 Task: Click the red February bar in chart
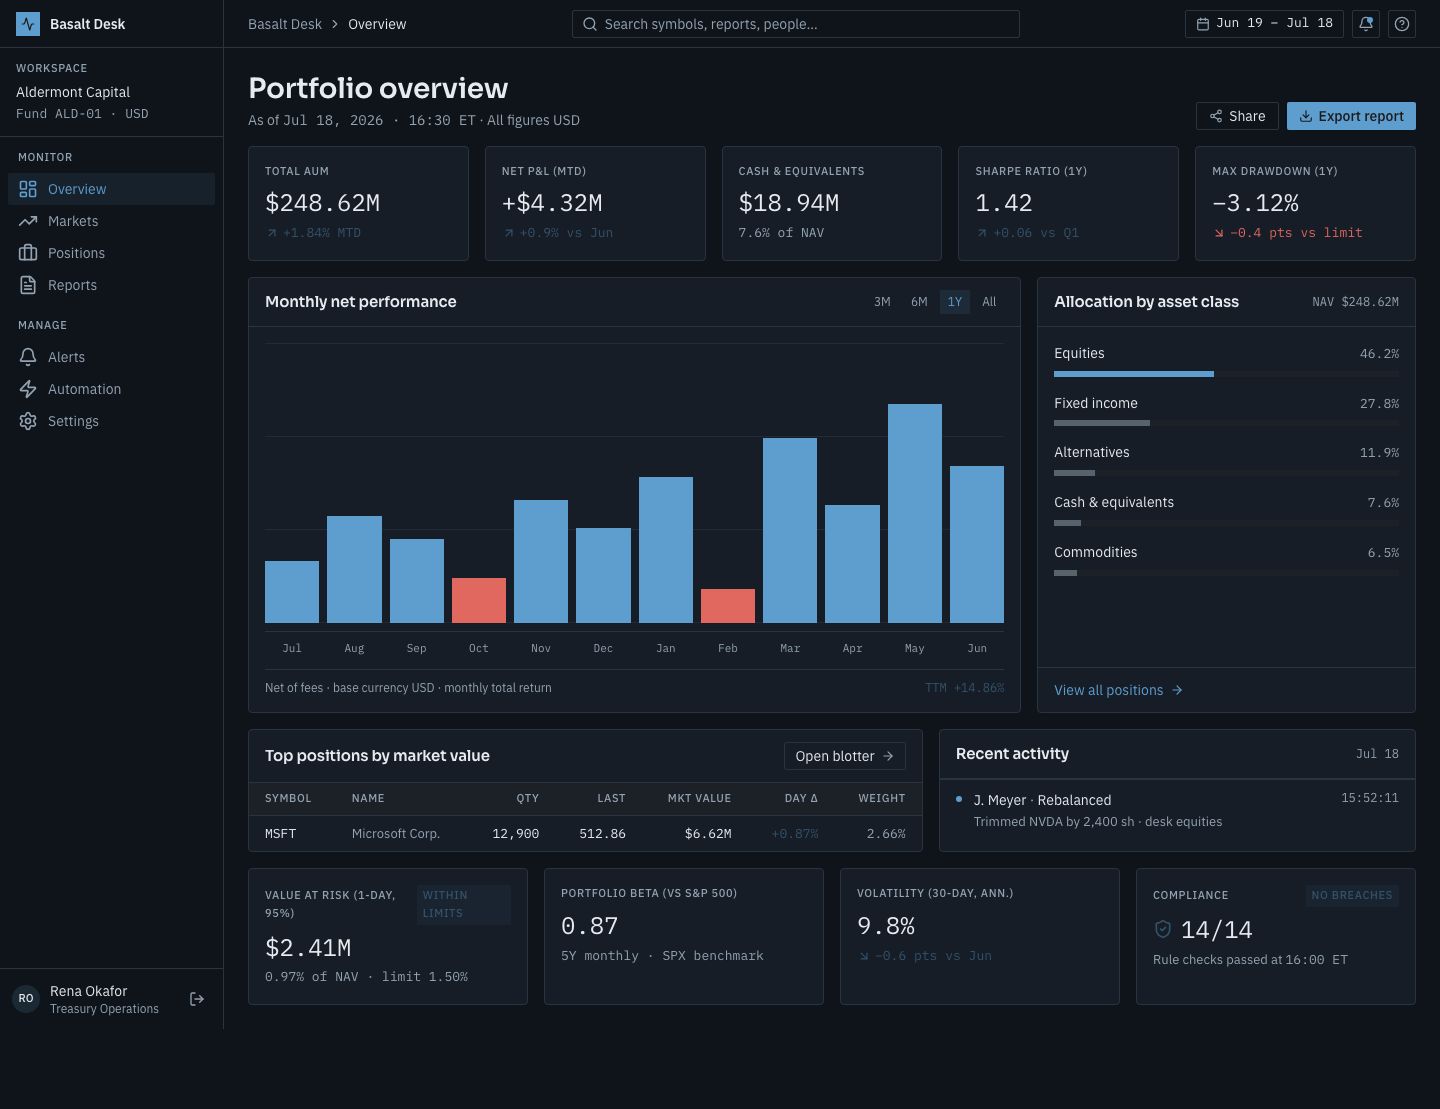point(728,606)
